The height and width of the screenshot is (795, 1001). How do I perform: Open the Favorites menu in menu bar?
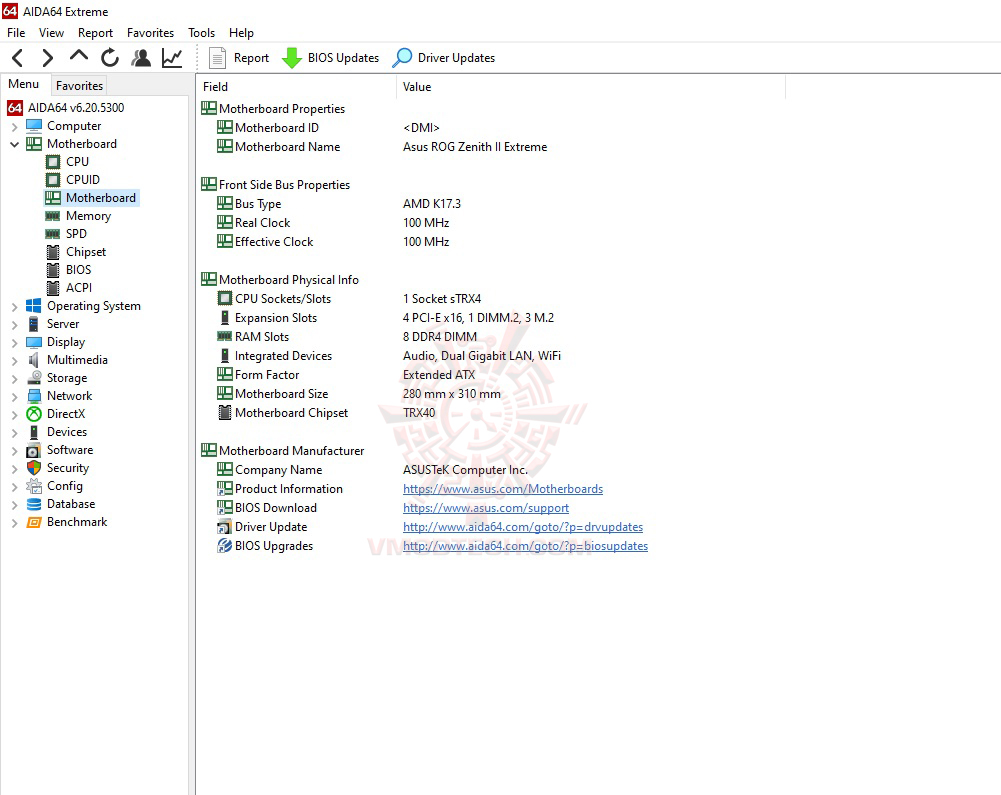click(x=150, y=33)
